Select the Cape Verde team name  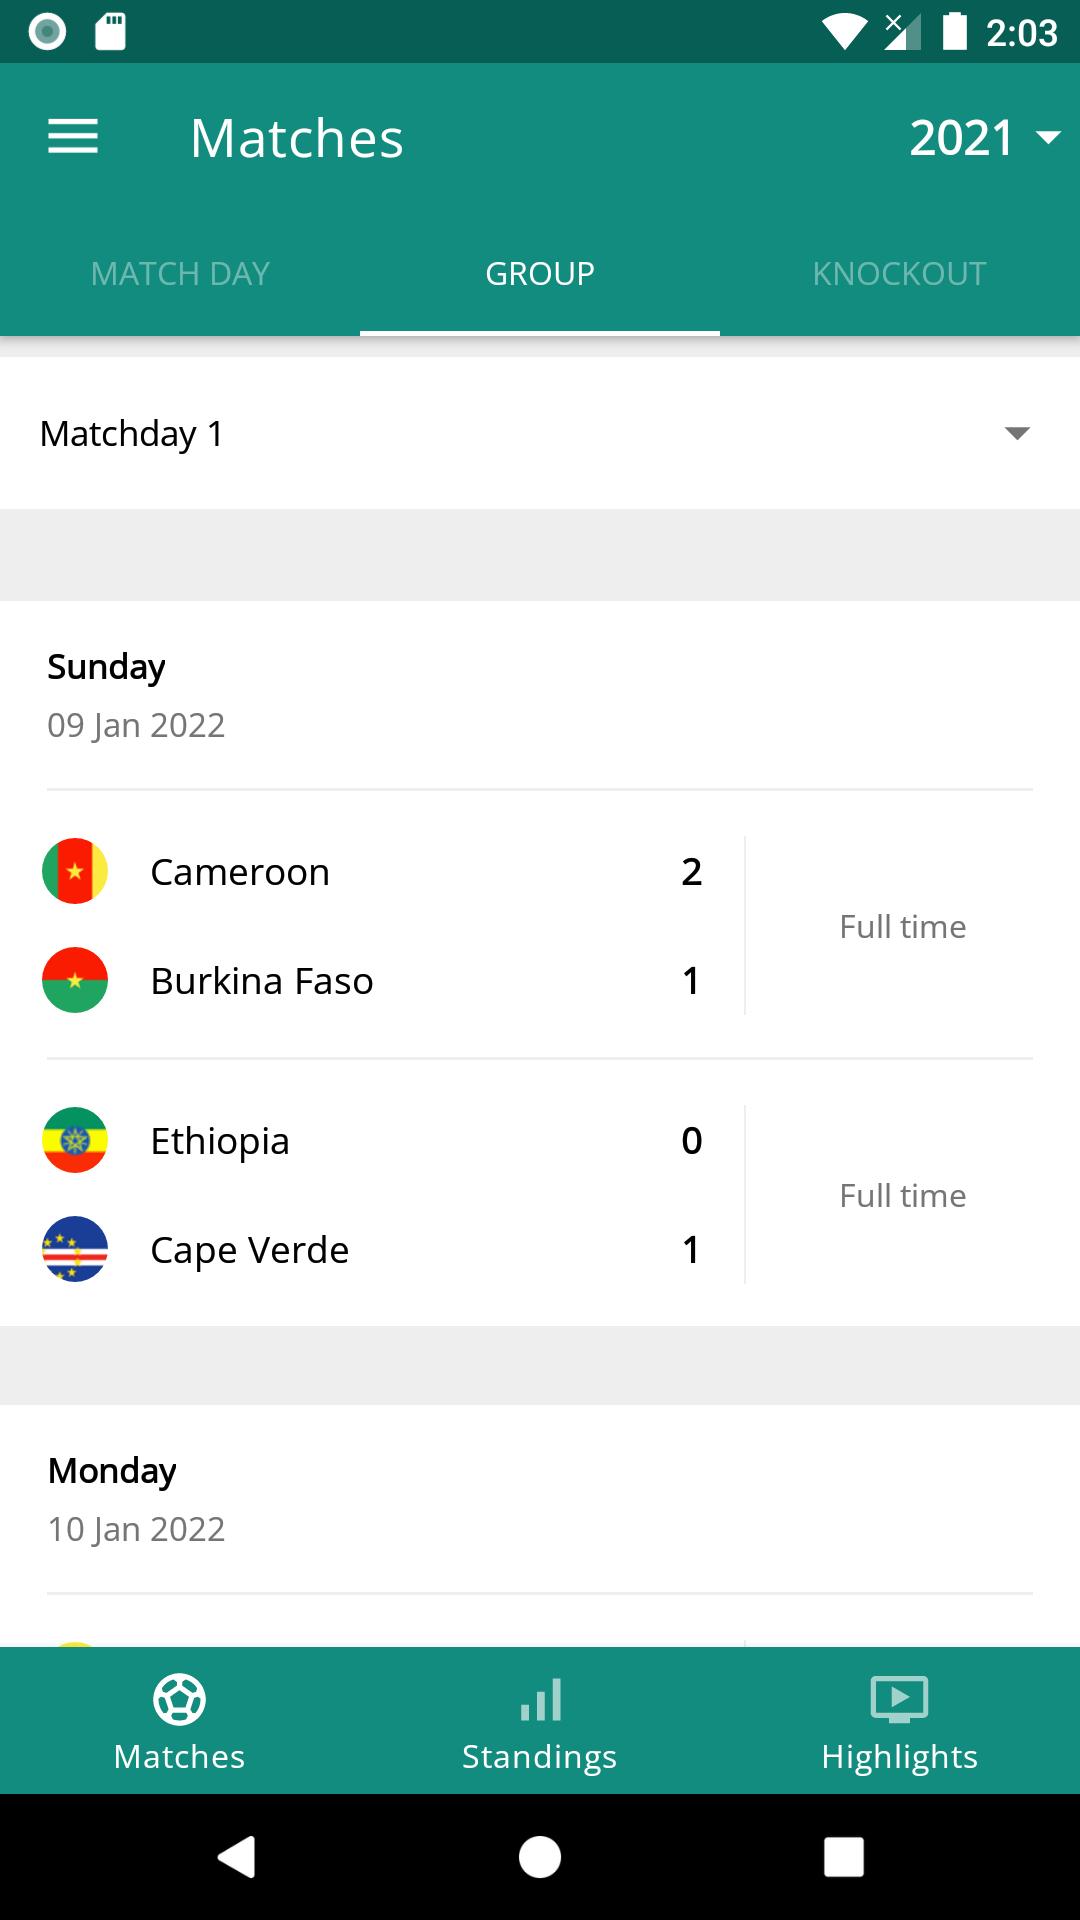[250, 1250]
